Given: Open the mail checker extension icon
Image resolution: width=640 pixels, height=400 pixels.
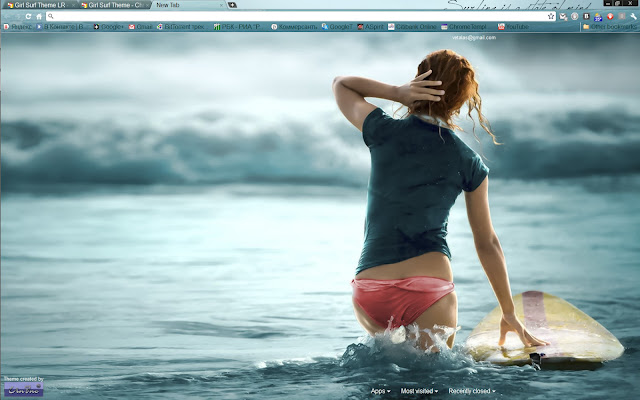Looking at the screenshot, I should click(x=563, y=16).
